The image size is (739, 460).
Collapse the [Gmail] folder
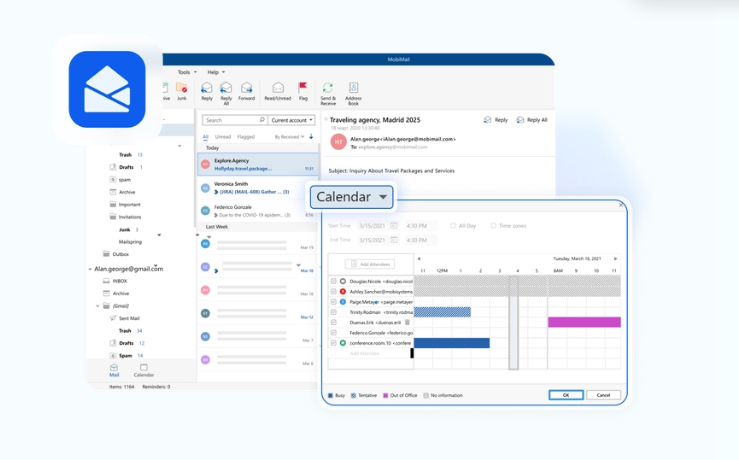[98, 306]
